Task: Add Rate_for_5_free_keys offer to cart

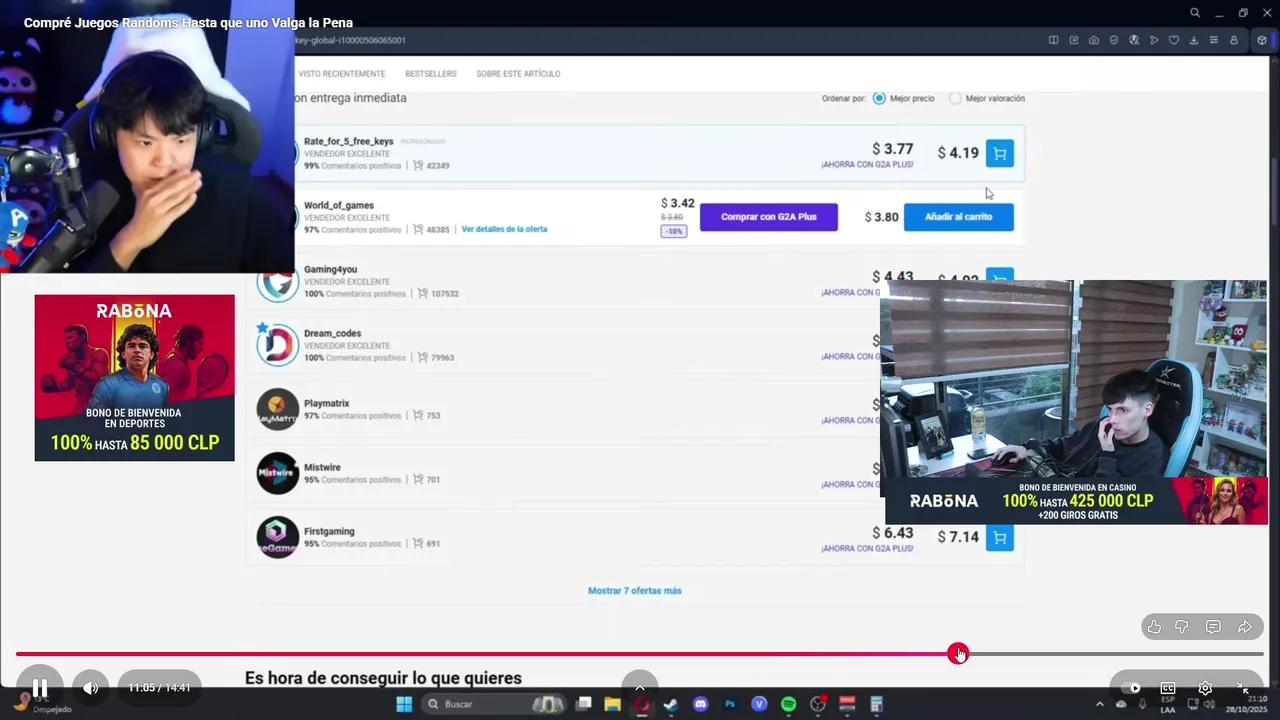Action: pyautogui.click(x=999, y=153)
